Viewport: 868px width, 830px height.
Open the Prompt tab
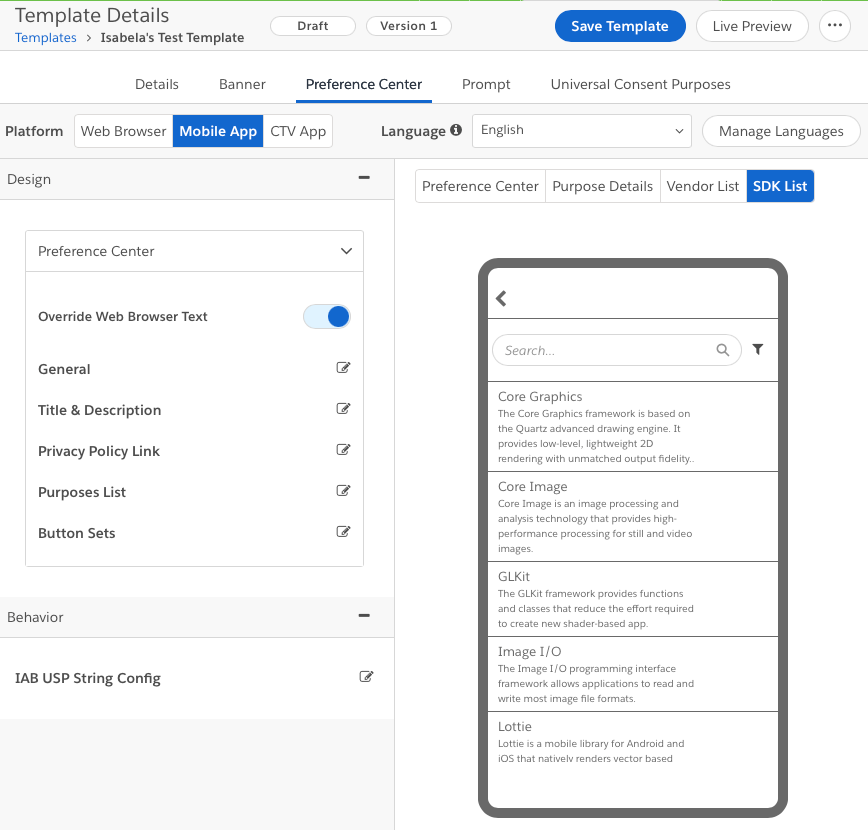coord(486,84)
